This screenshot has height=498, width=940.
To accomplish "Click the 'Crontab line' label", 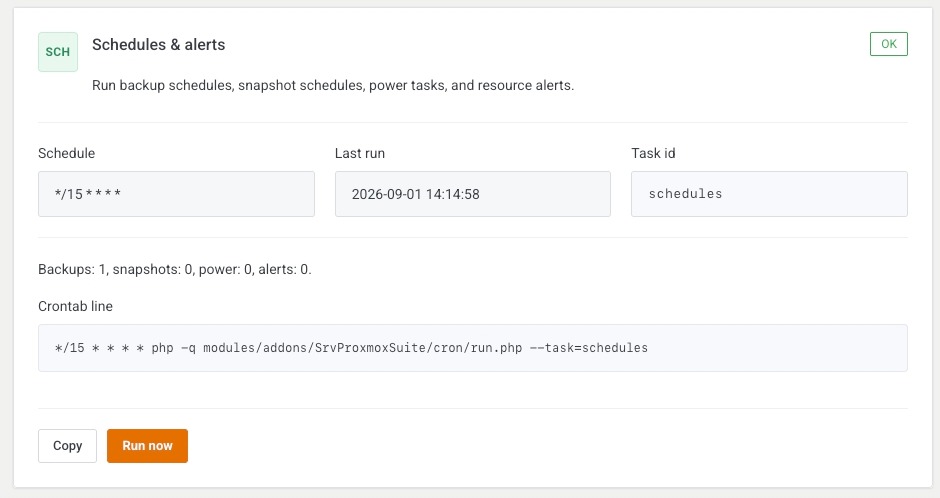I will 75,306.
